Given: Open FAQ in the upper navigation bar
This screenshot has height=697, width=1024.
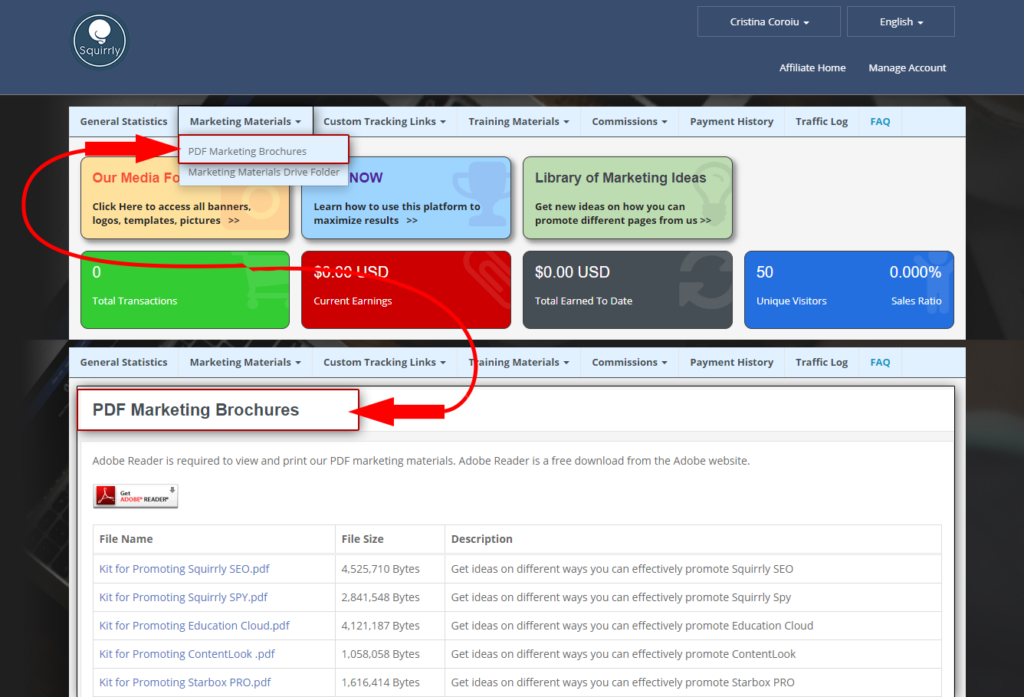Looking at the screenshot, I should [x=880, y=122].
